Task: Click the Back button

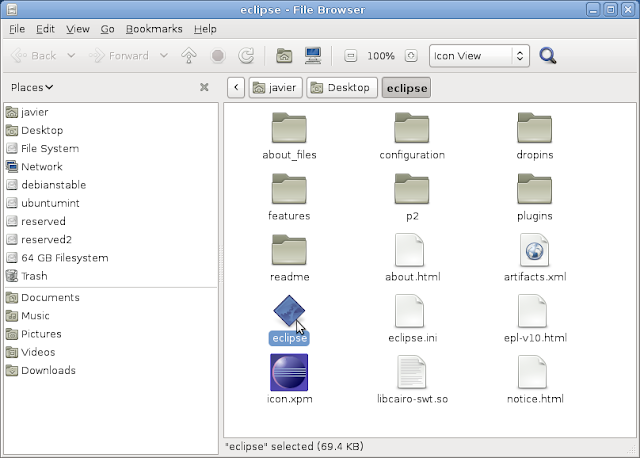Action: point(34,56)
